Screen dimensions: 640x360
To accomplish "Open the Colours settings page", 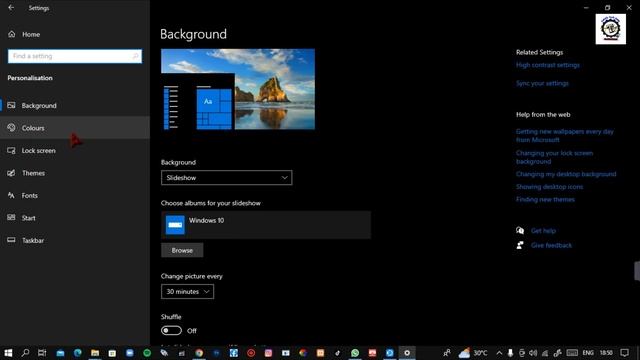I will point(75,128).
